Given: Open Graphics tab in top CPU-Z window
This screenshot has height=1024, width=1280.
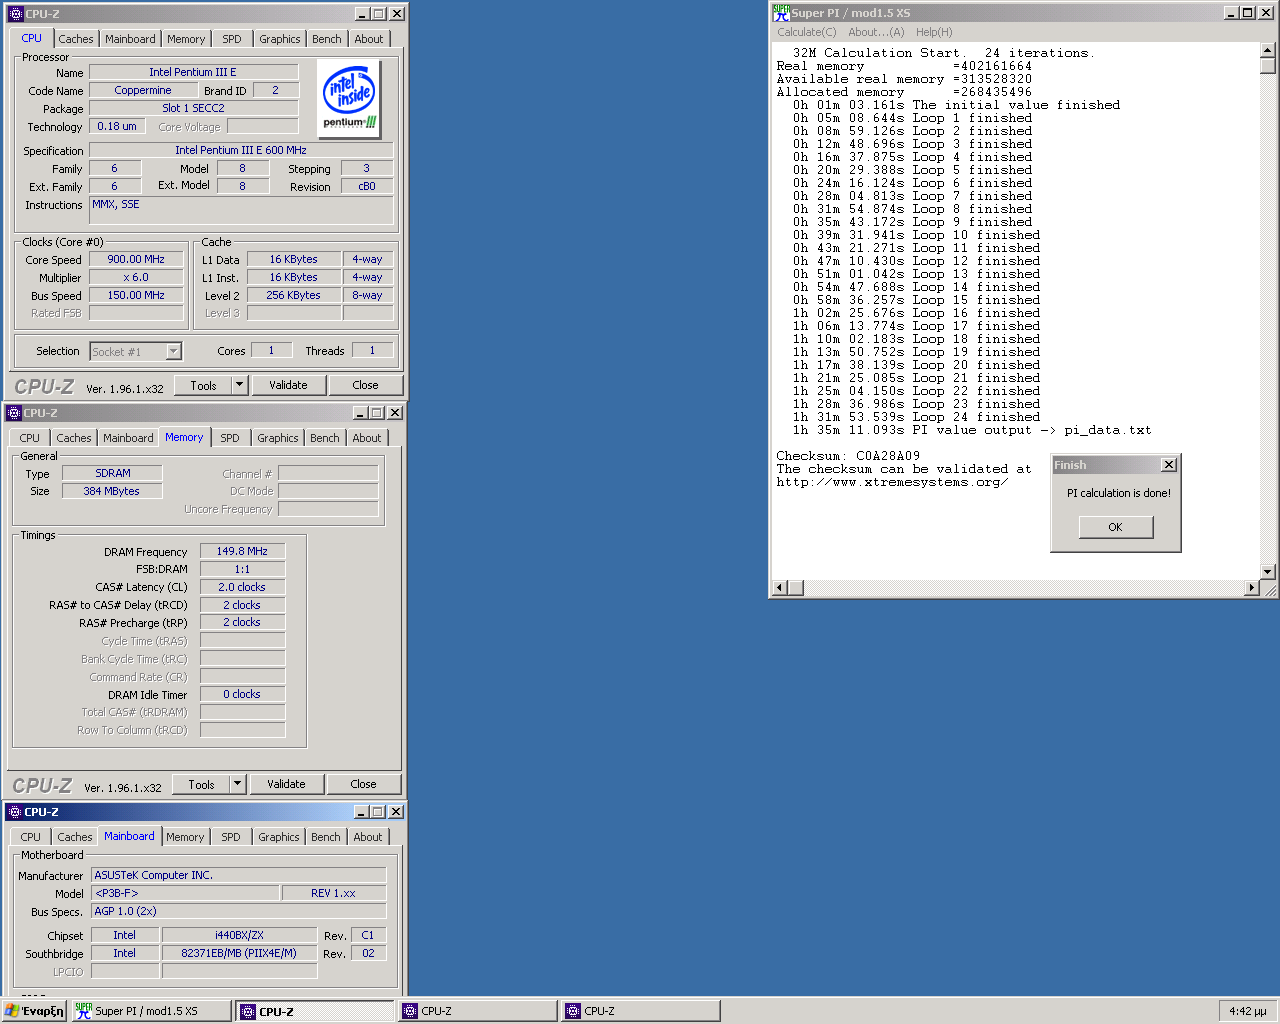Looking at the screenshot, I should (x=280, y=39).
